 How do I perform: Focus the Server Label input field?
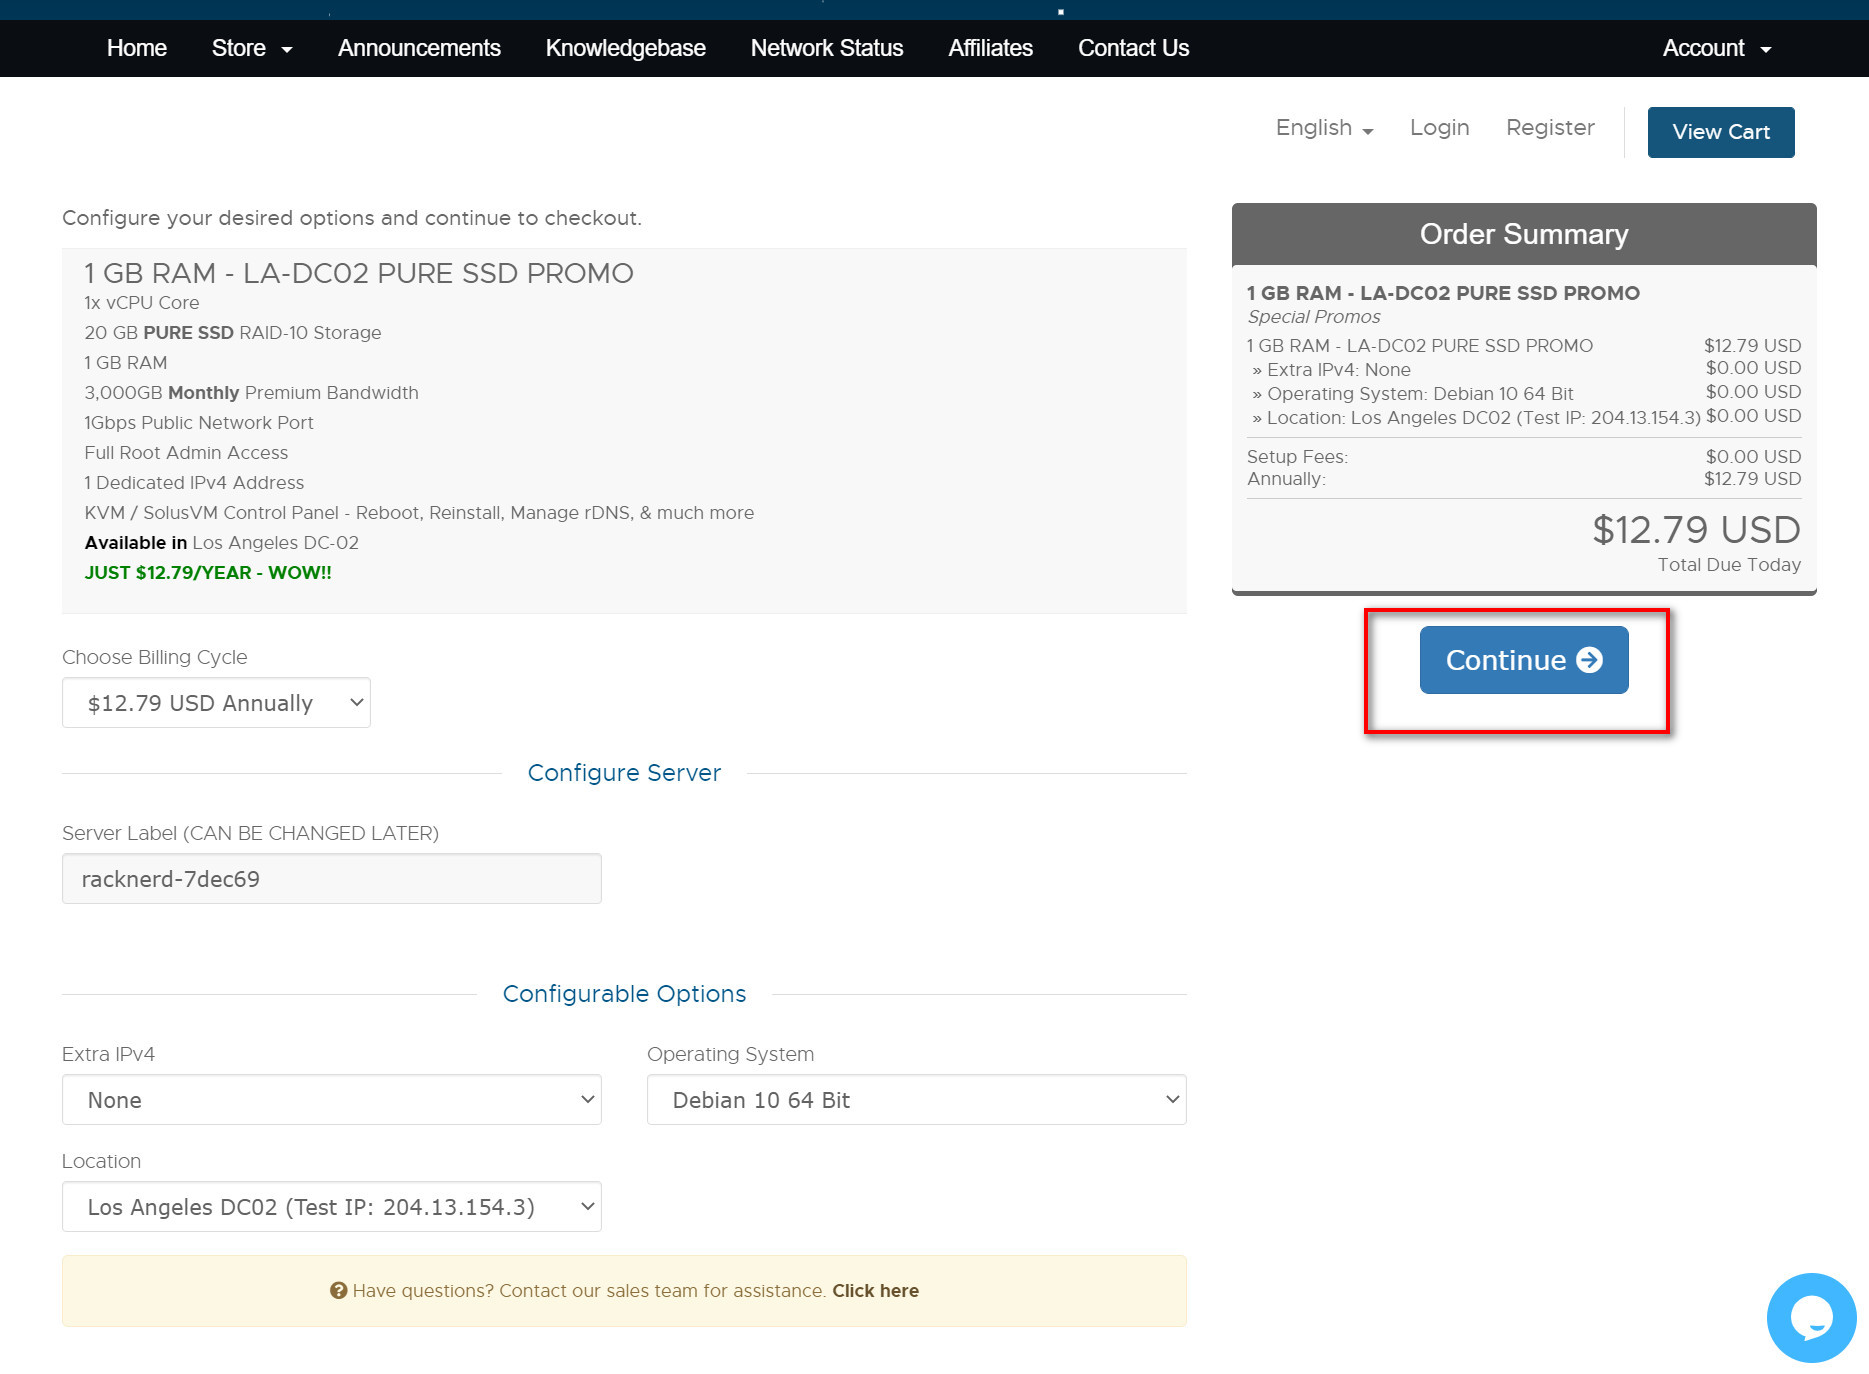point(331,879)
